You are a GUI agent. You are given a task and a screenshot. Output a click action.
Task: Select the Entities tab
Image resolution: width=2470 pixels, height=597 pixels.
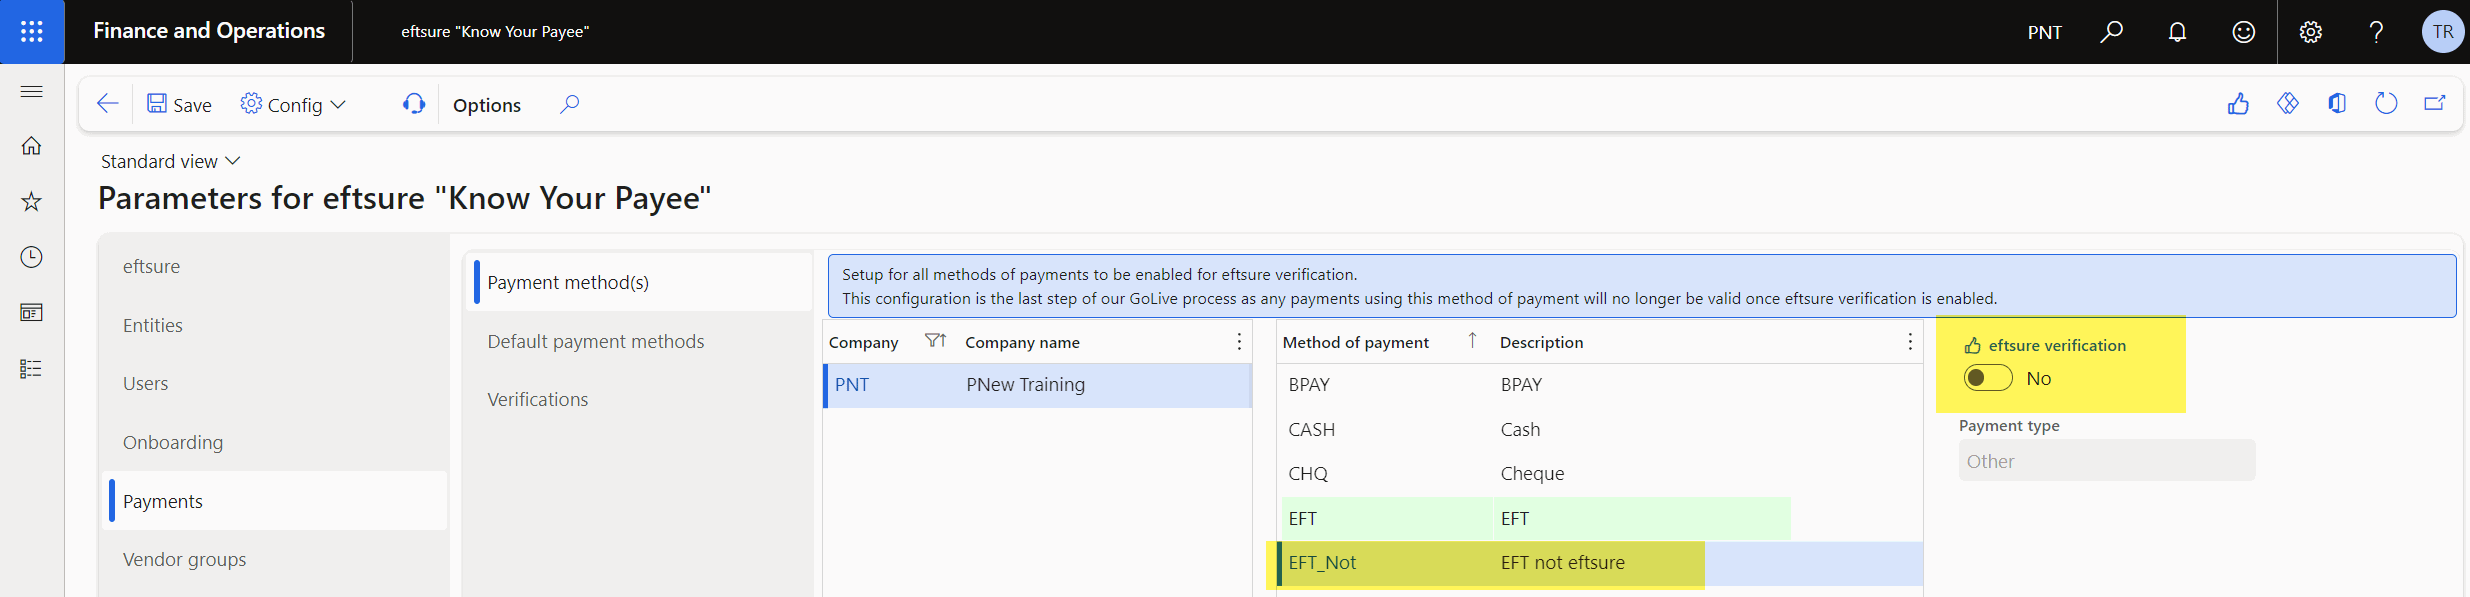pos(274,325)
